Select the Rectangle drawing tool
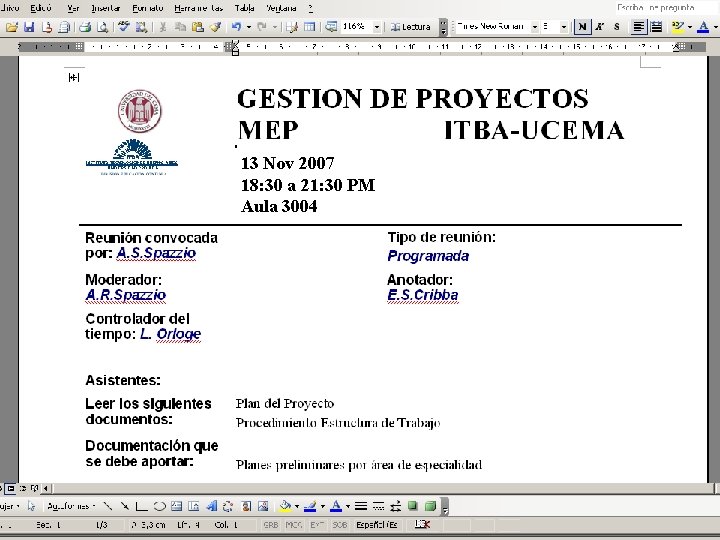The width and height of the screenshot is (720, 540). (x=141, y=506)
